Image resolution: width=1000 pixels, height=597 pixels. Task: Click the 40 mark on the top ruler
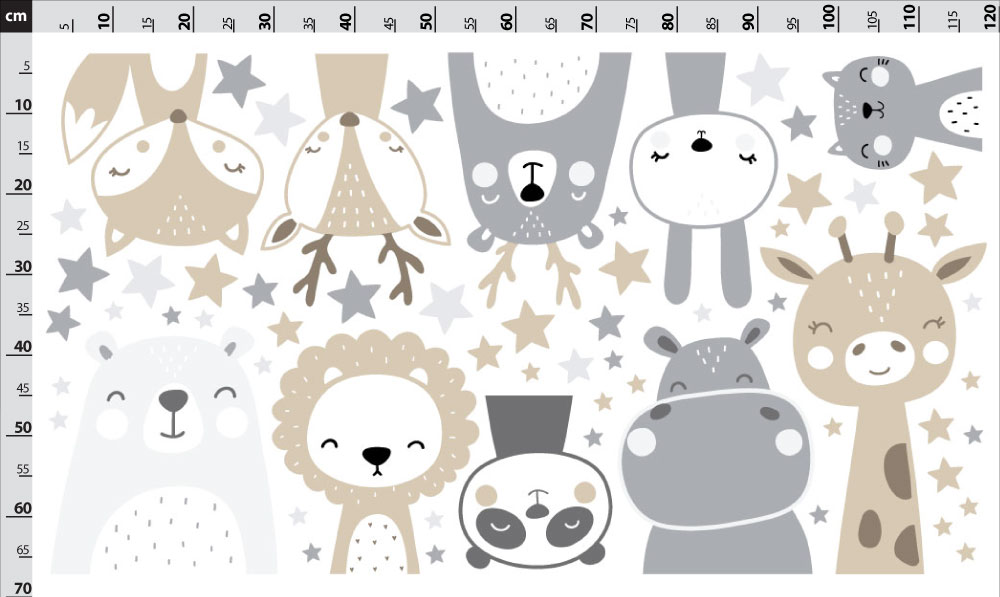(x=346, y=20)
